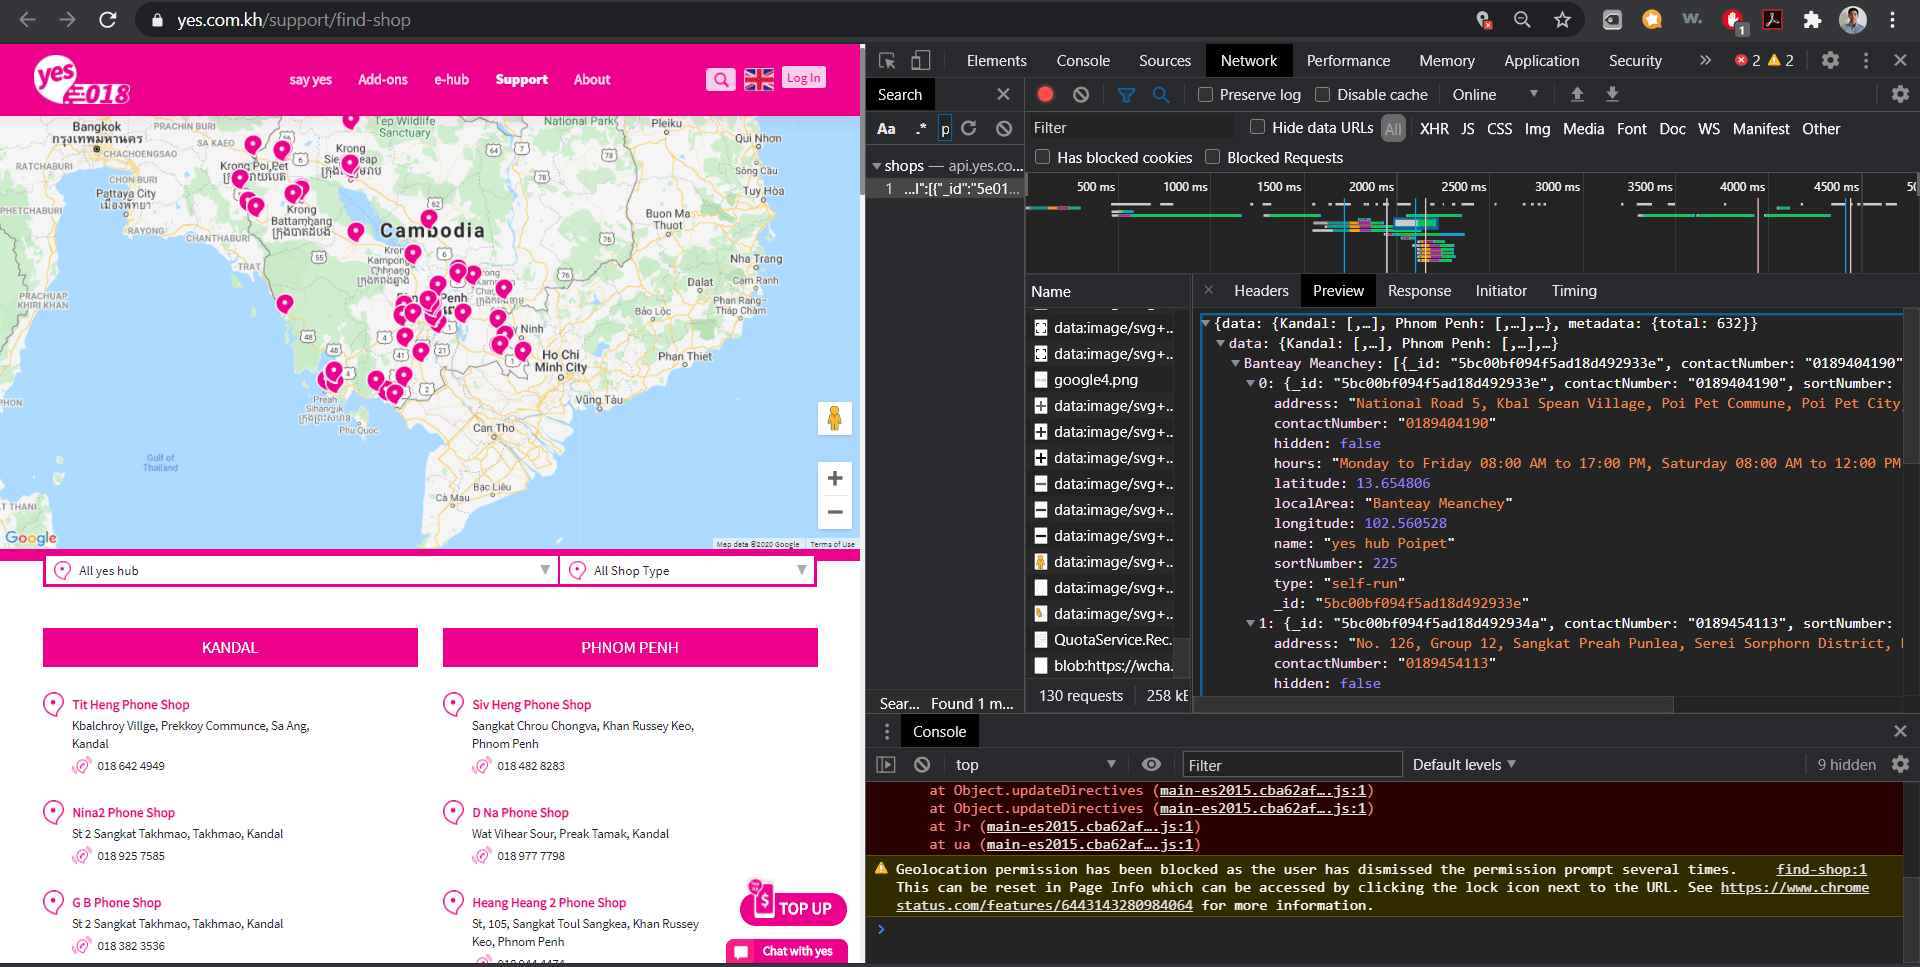Open network search magnifier icon
1920x967 pixels.
1161,94
